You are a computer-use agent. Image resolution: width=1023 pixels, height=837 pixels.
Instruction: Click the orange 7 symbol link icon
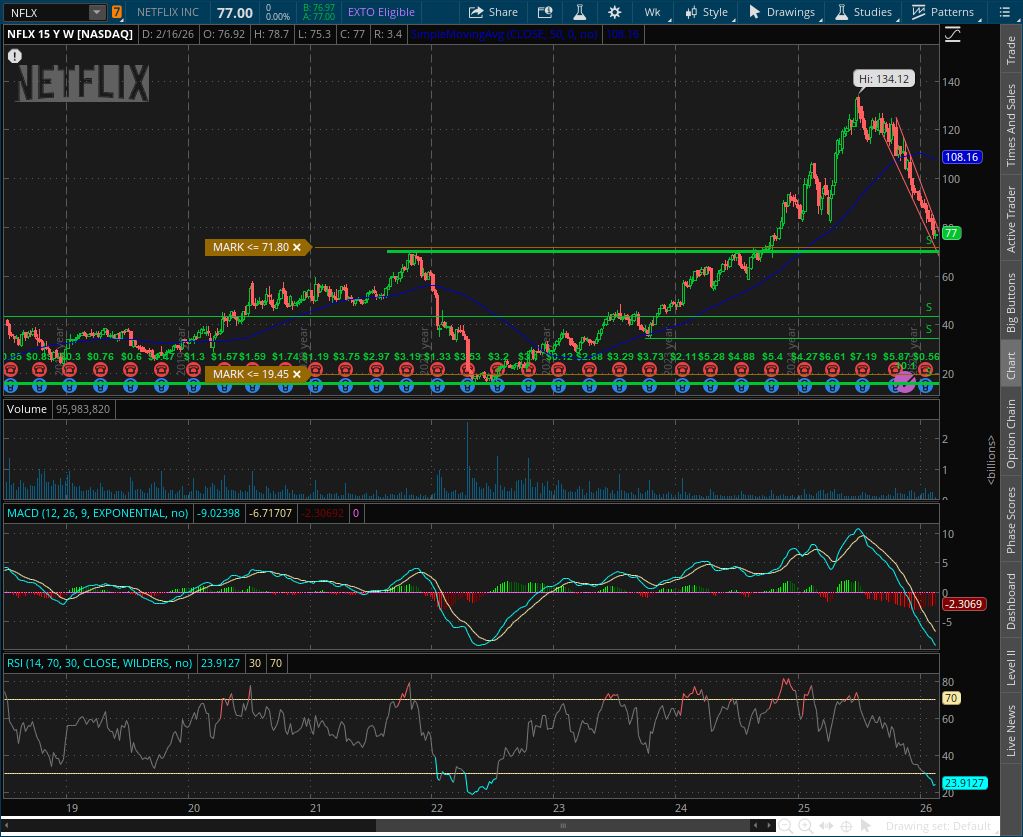pos(116,12)
